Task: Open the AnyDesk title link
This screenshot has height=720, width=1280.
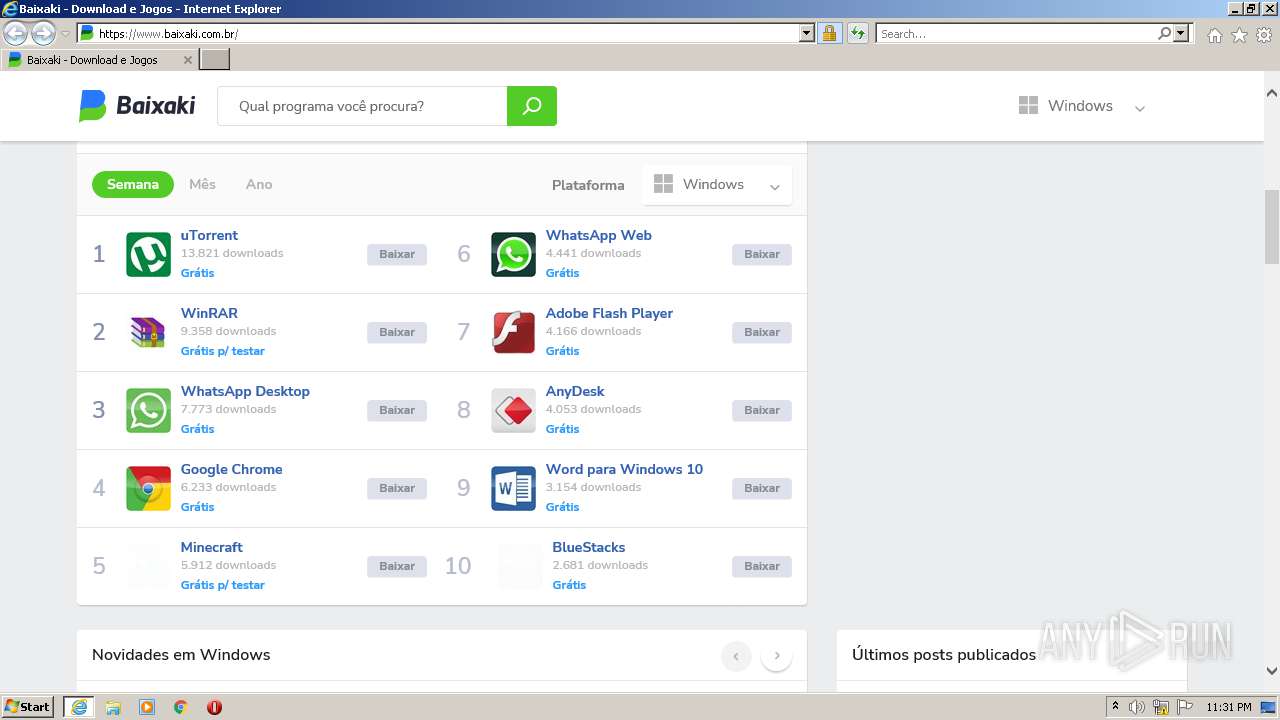Action: [575, 391]
